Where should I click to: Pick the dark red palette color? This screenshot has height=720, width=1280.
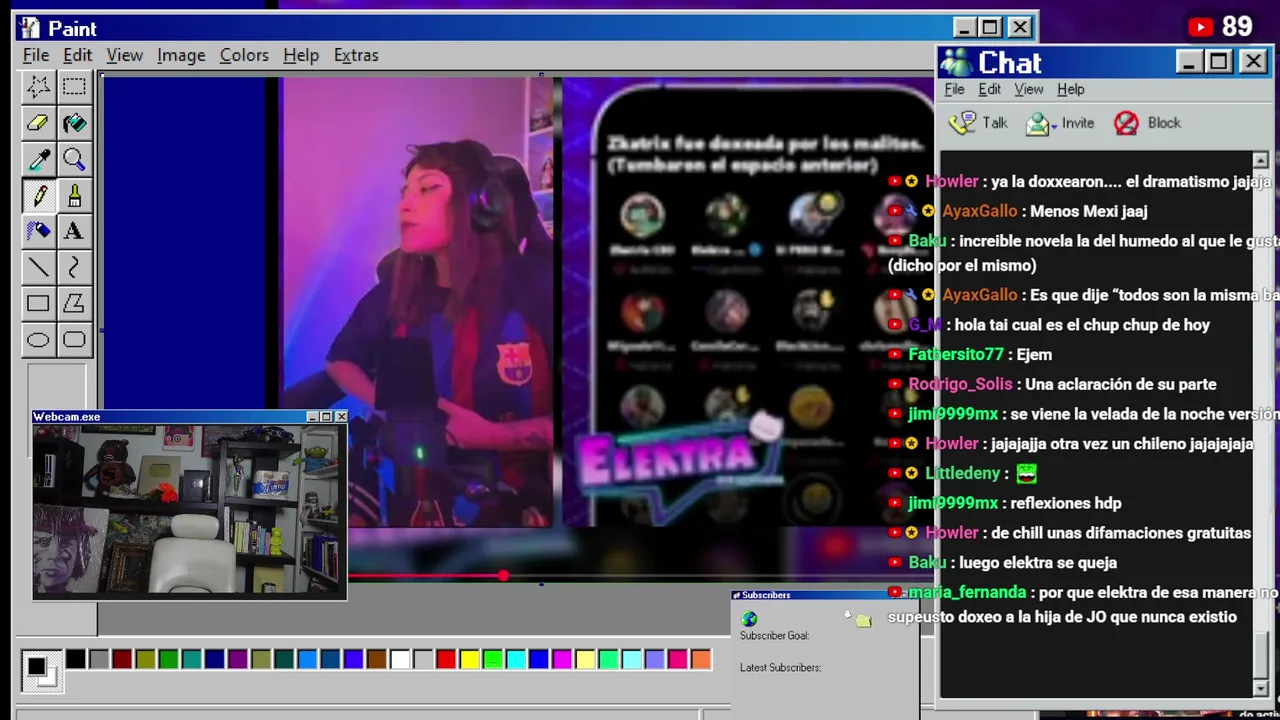(122, 659)
